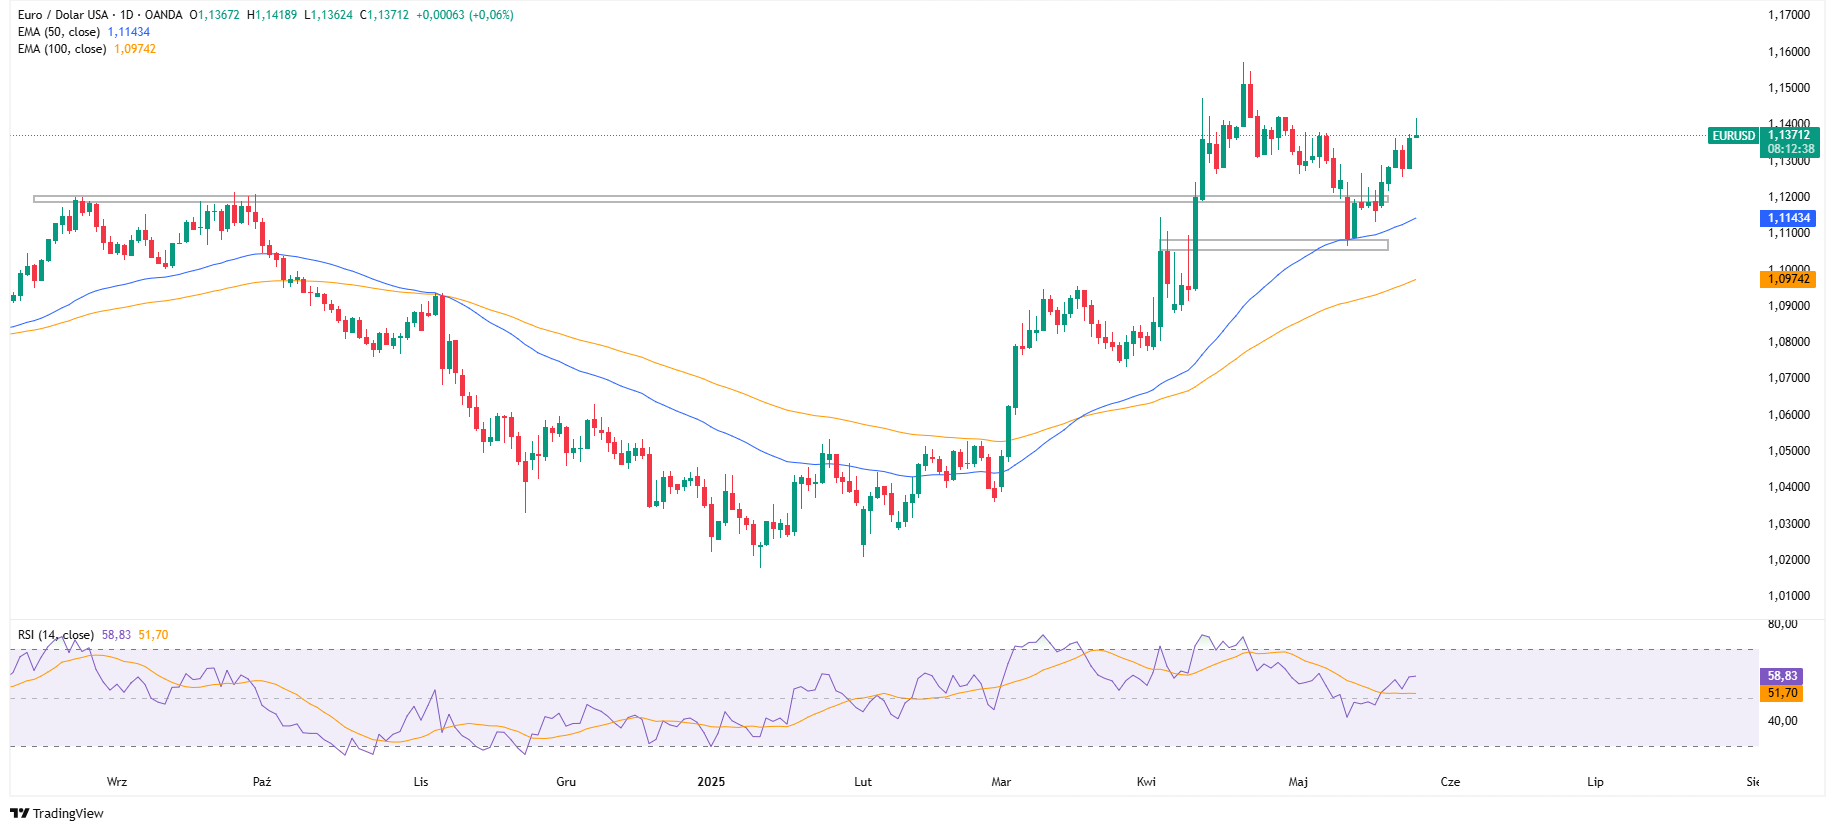
Task: Click the Lis month label on the time axis
Action: (421, 782)
